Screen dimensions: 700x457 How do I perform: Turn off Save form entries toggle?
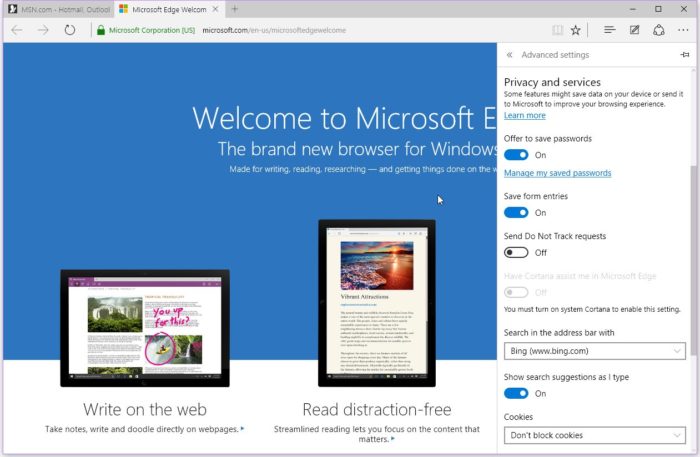click(516, 212)
